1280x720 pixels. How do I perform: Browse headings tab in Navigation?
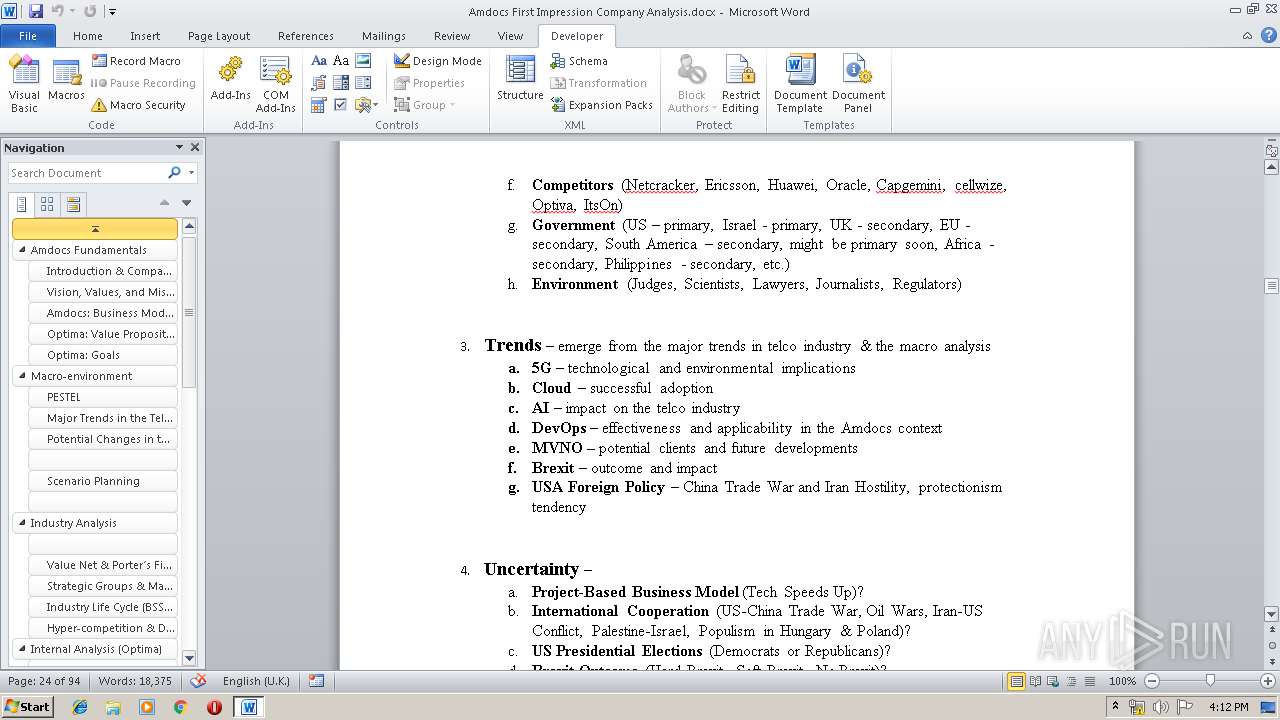tap(22, 204)
